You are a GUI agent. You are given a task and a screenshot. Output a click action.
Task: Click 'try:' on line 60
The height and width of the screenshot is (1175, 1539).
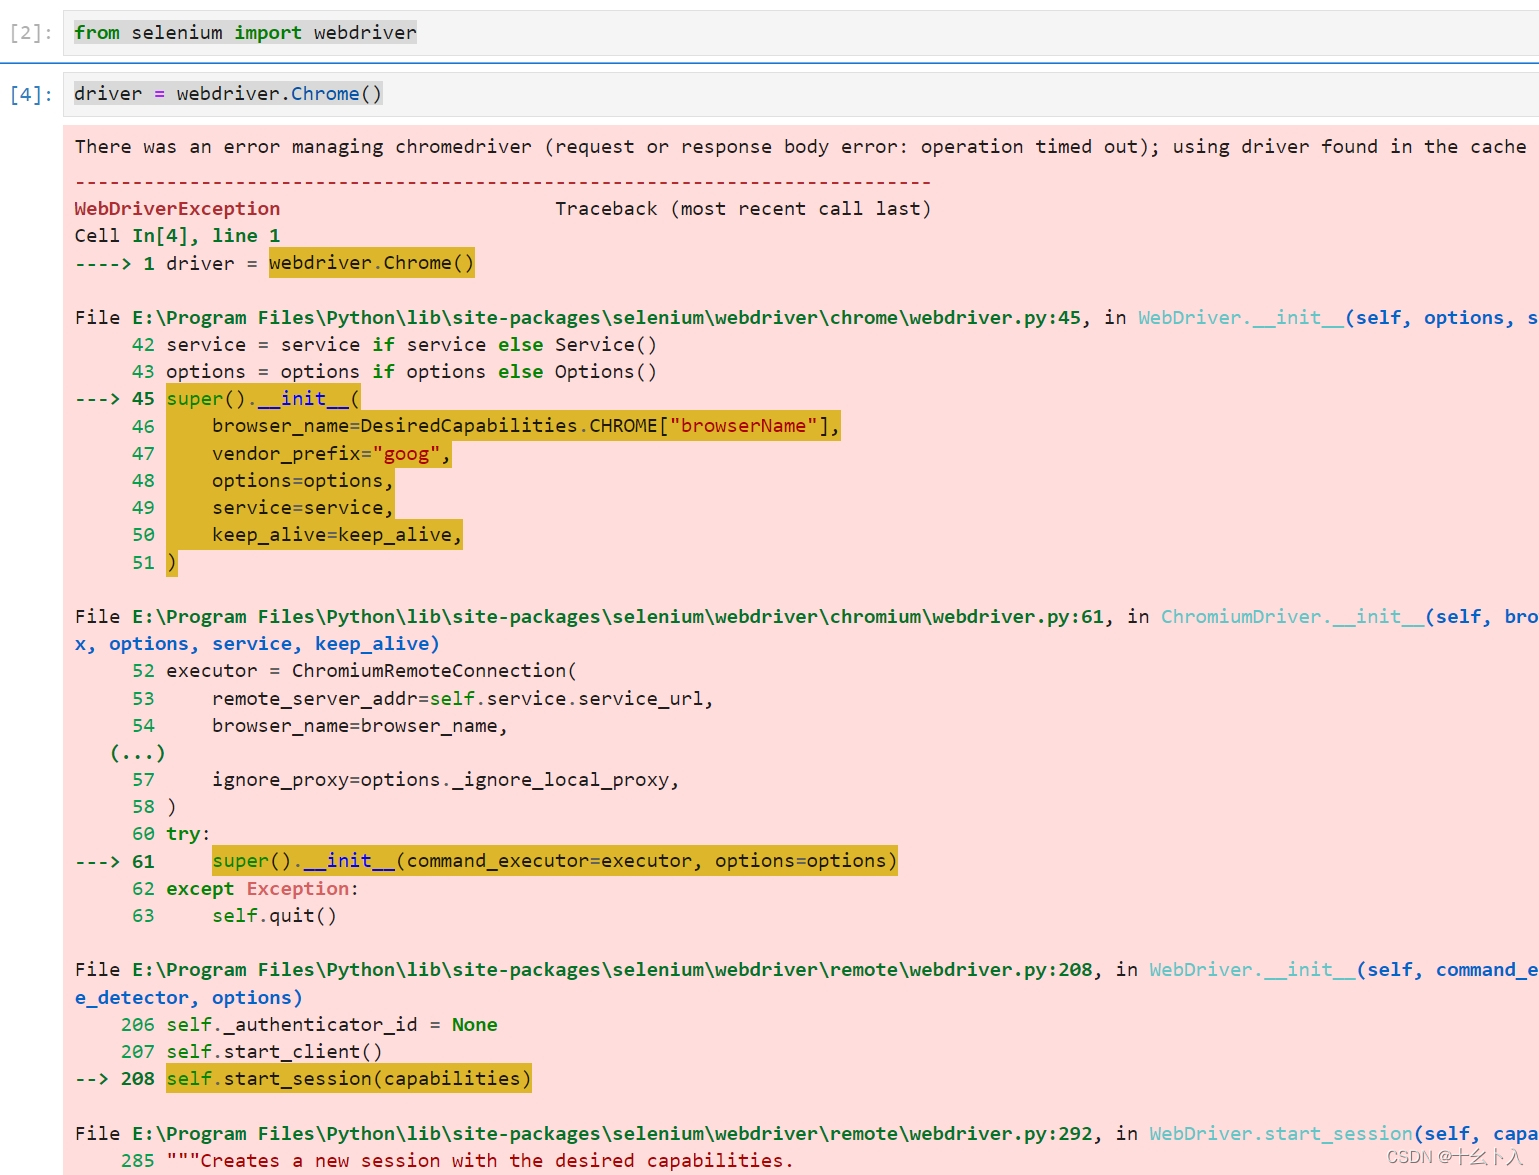(x=188, y=834)
